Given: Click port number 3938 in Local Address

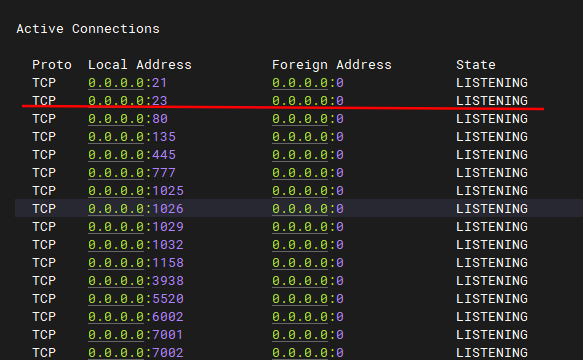Looking at the screenshot, I should click(x=168, y=281).
